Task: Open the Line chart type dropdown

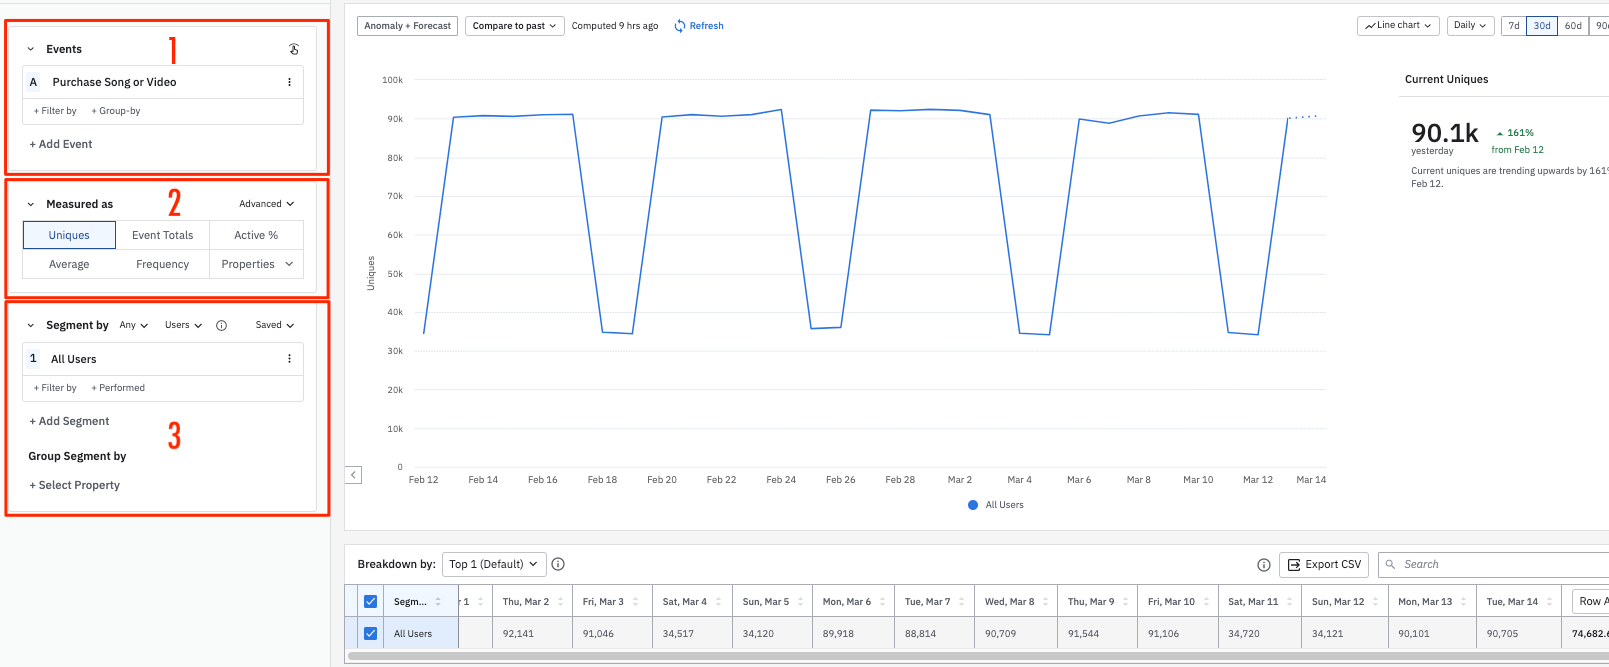Action: 1397,26
